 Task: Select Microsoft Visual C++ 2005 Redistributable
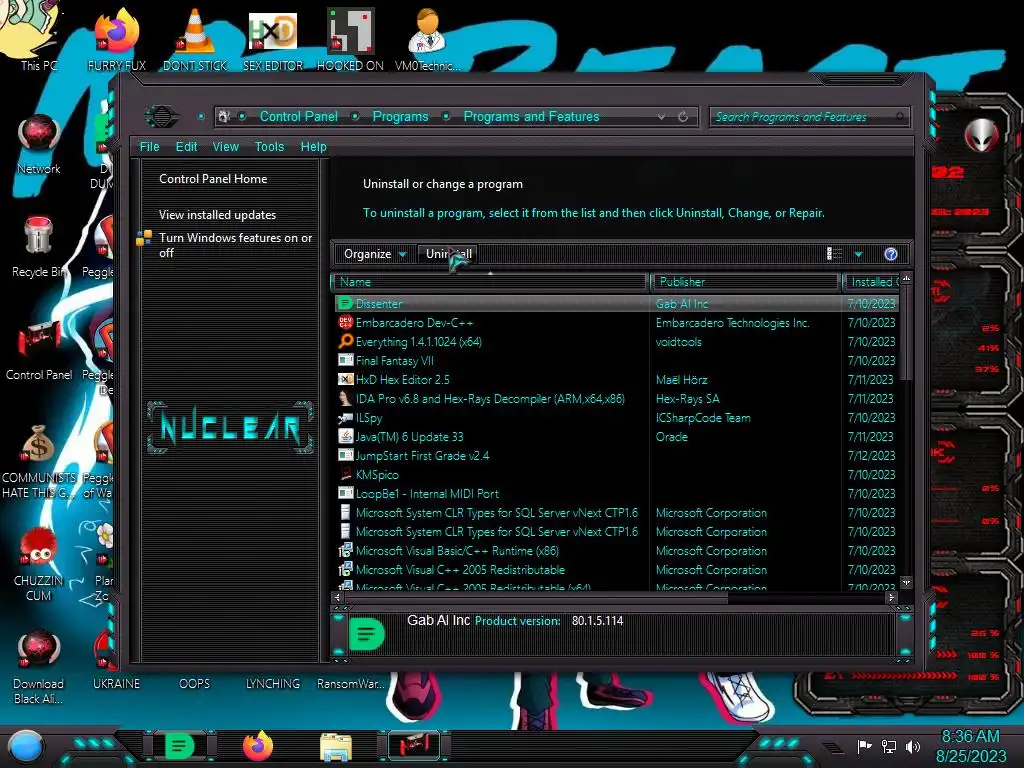(617, 569)
